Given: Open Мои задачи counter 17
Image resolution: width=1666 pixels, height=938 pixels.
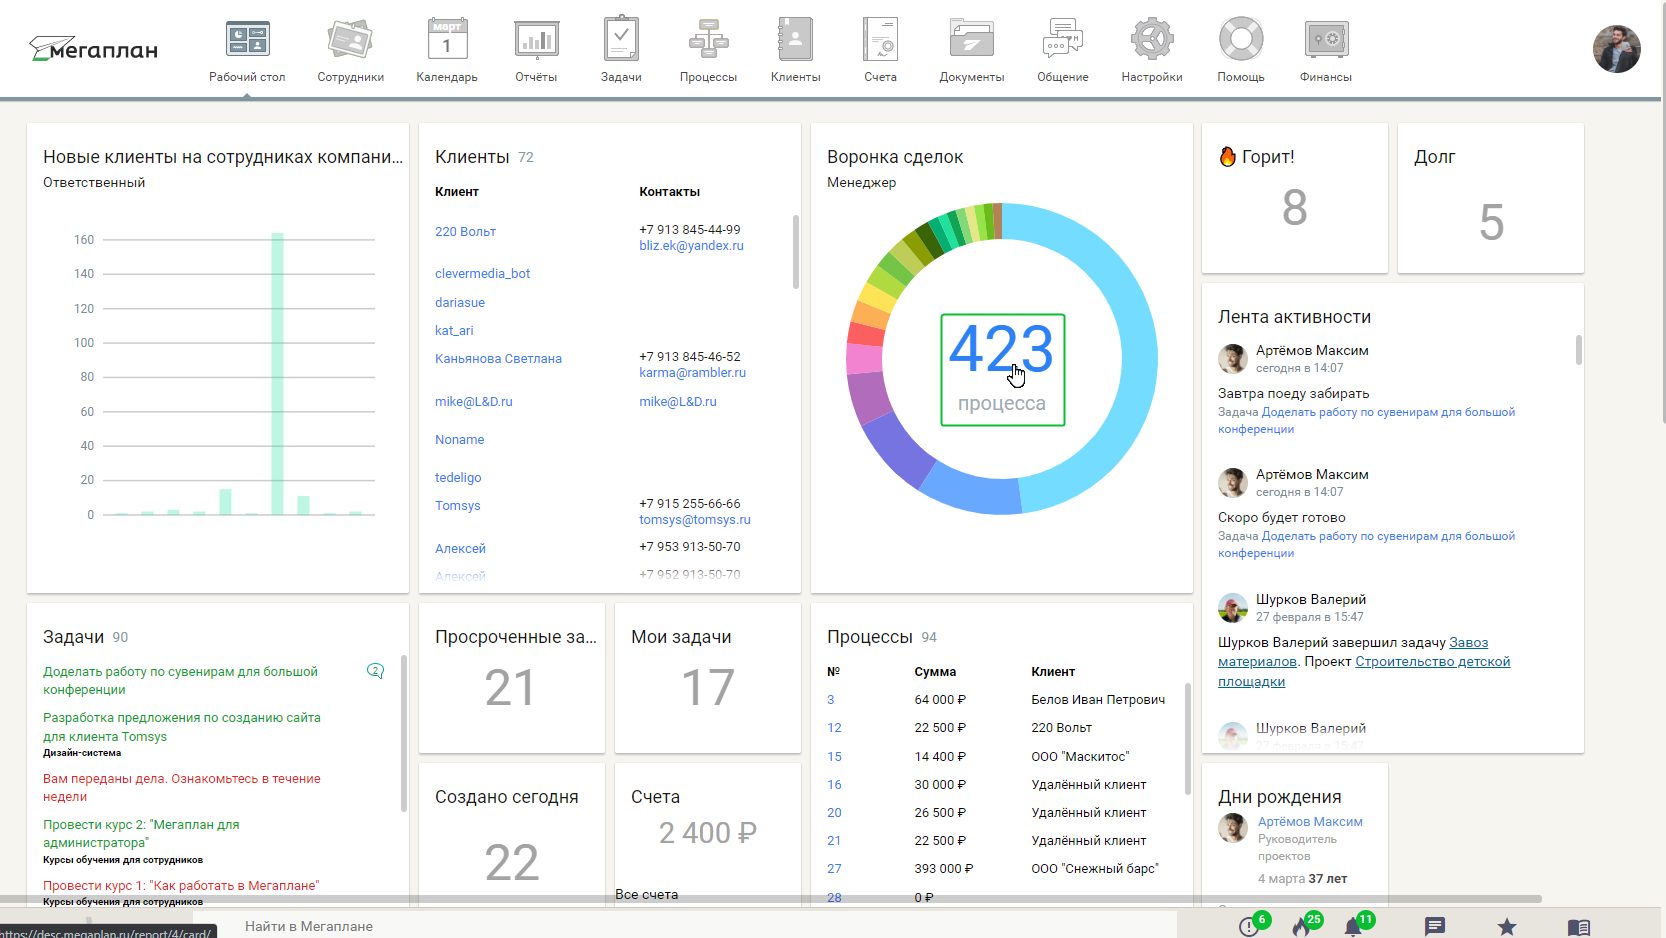Looking at the screenshot, I should (x=707, y=688).
